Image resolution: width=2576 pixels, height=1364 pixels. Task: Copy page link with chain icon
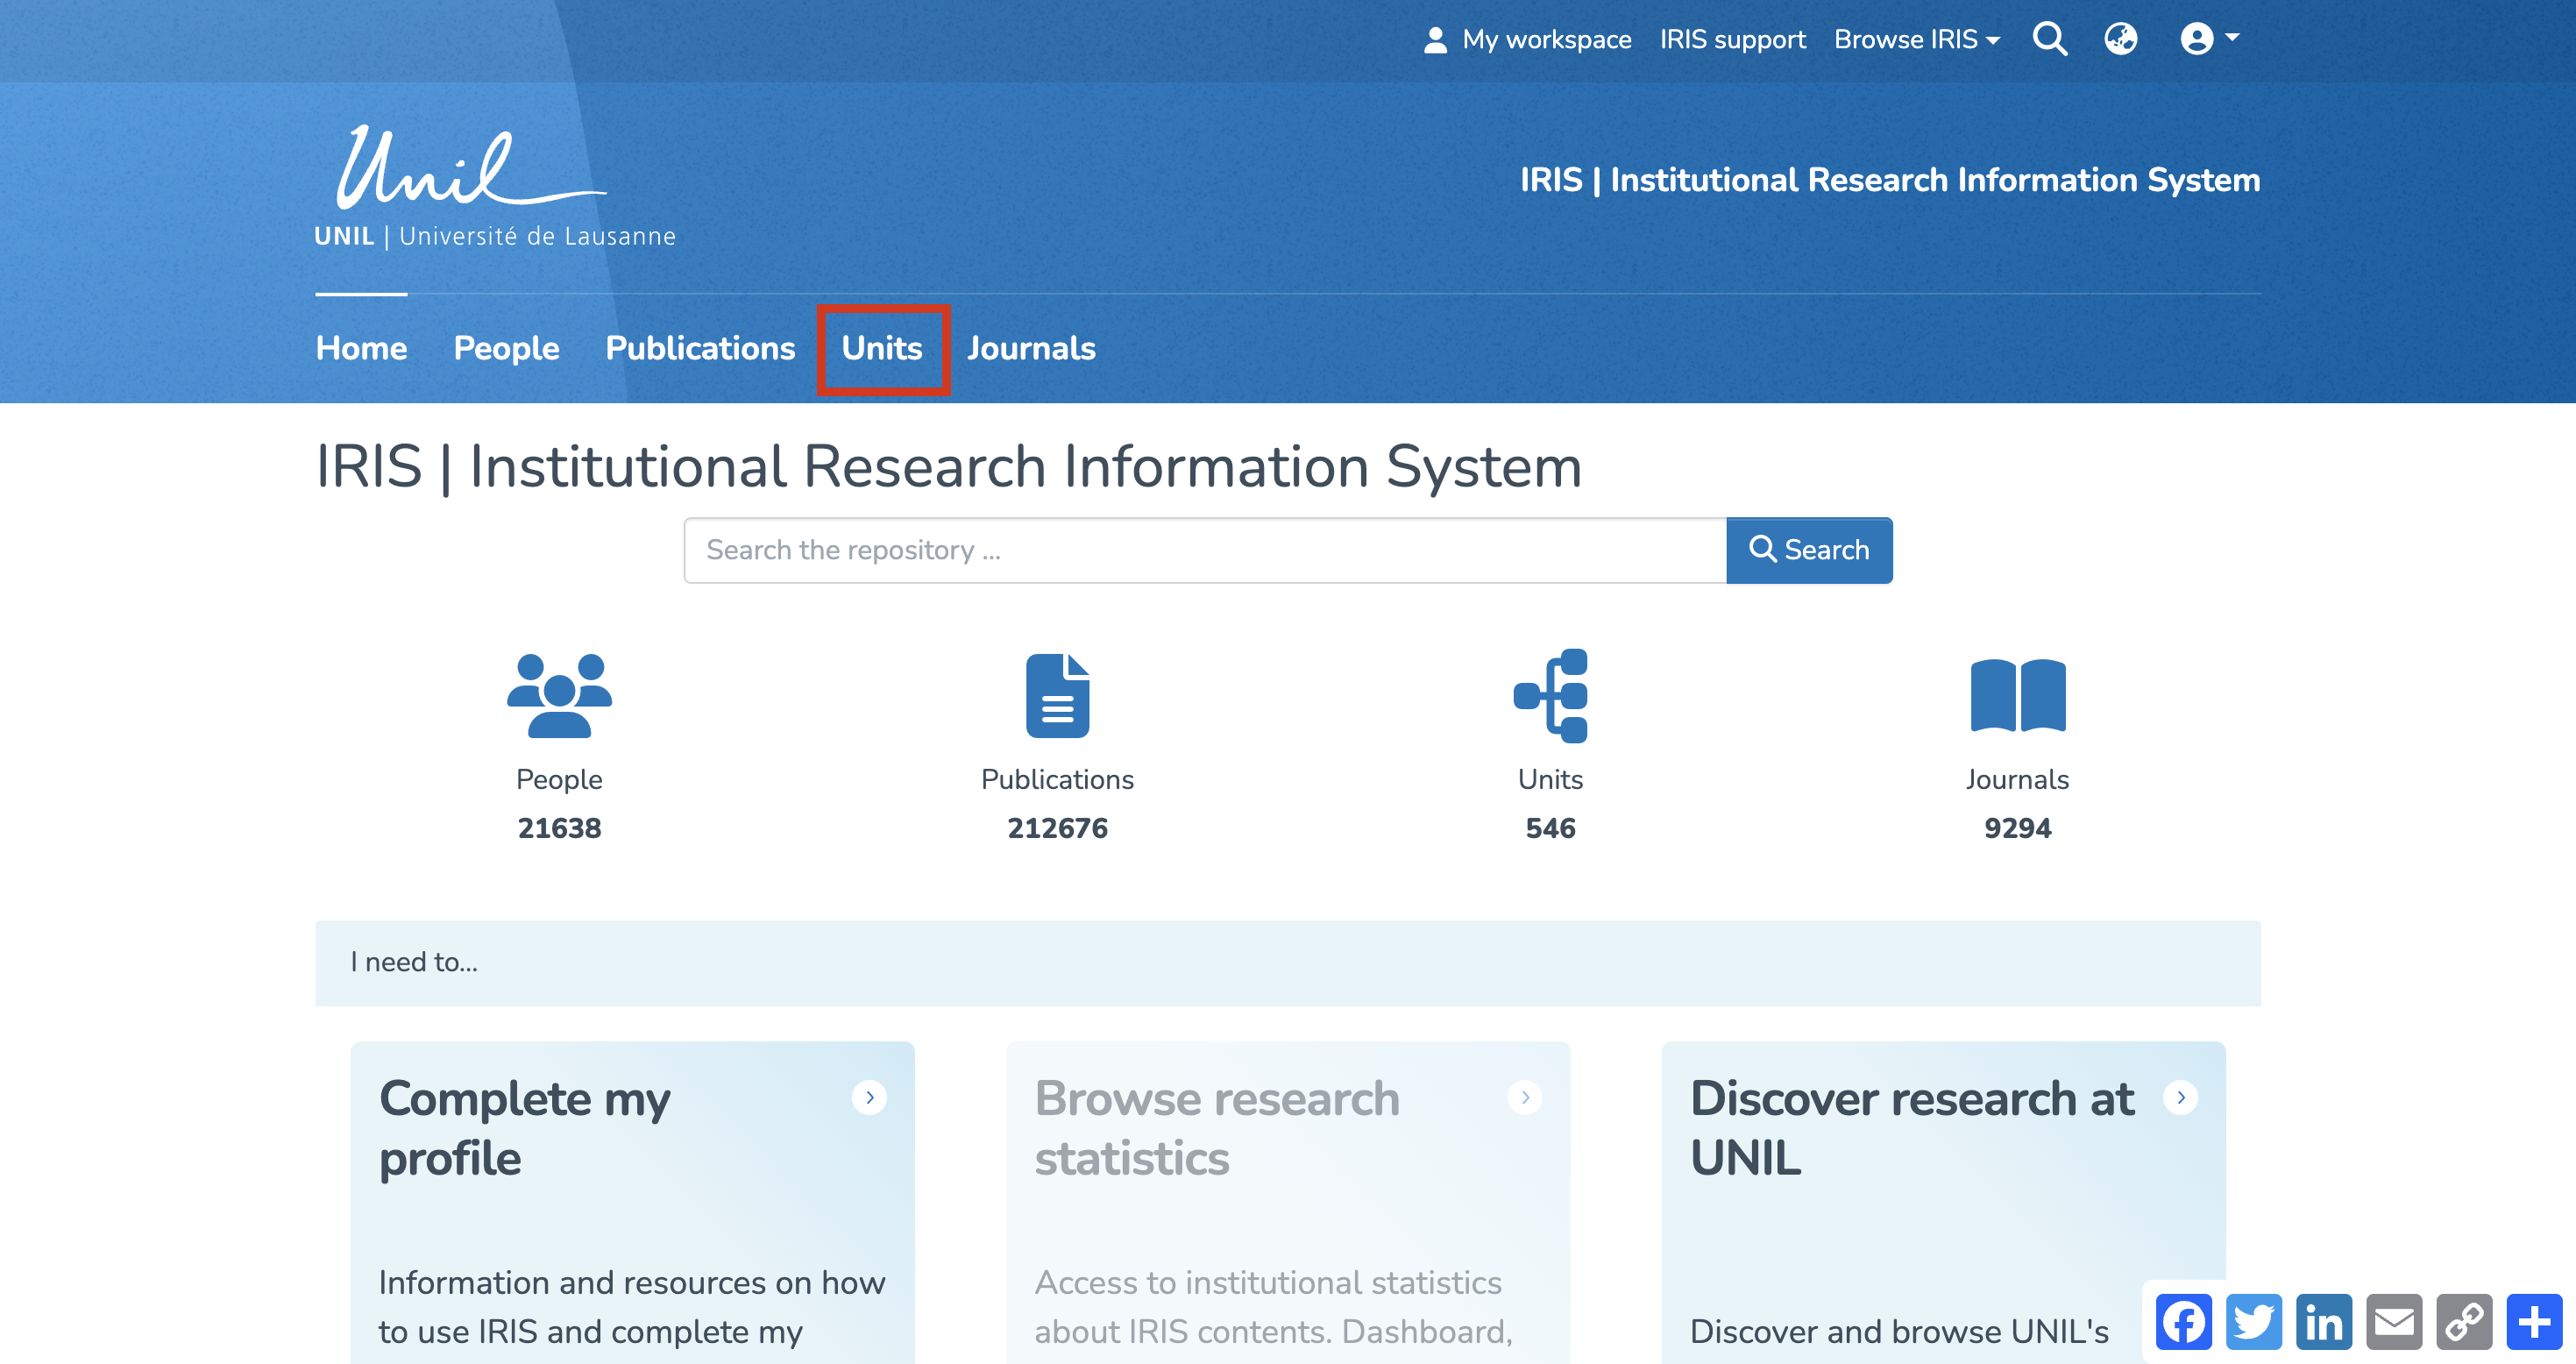tap(2464, 1322)
